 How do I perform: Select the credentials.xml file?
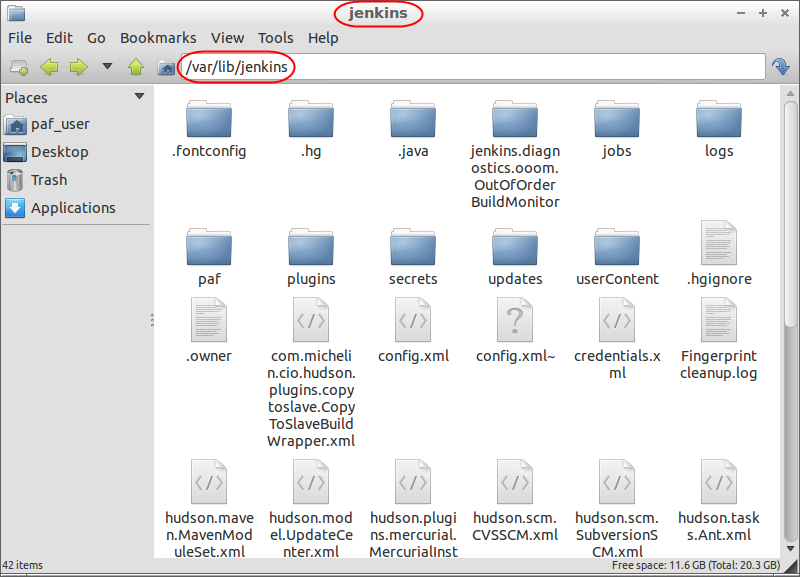pyautogui.click(x=617, y=339)
